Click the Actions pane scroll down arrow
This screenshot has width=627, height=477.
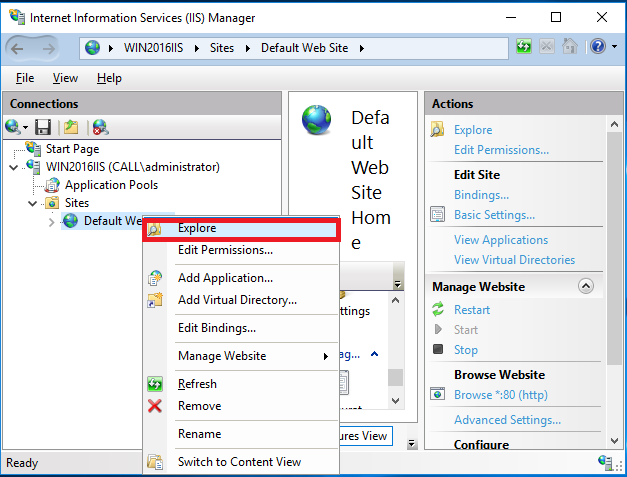tap(615, 441)
